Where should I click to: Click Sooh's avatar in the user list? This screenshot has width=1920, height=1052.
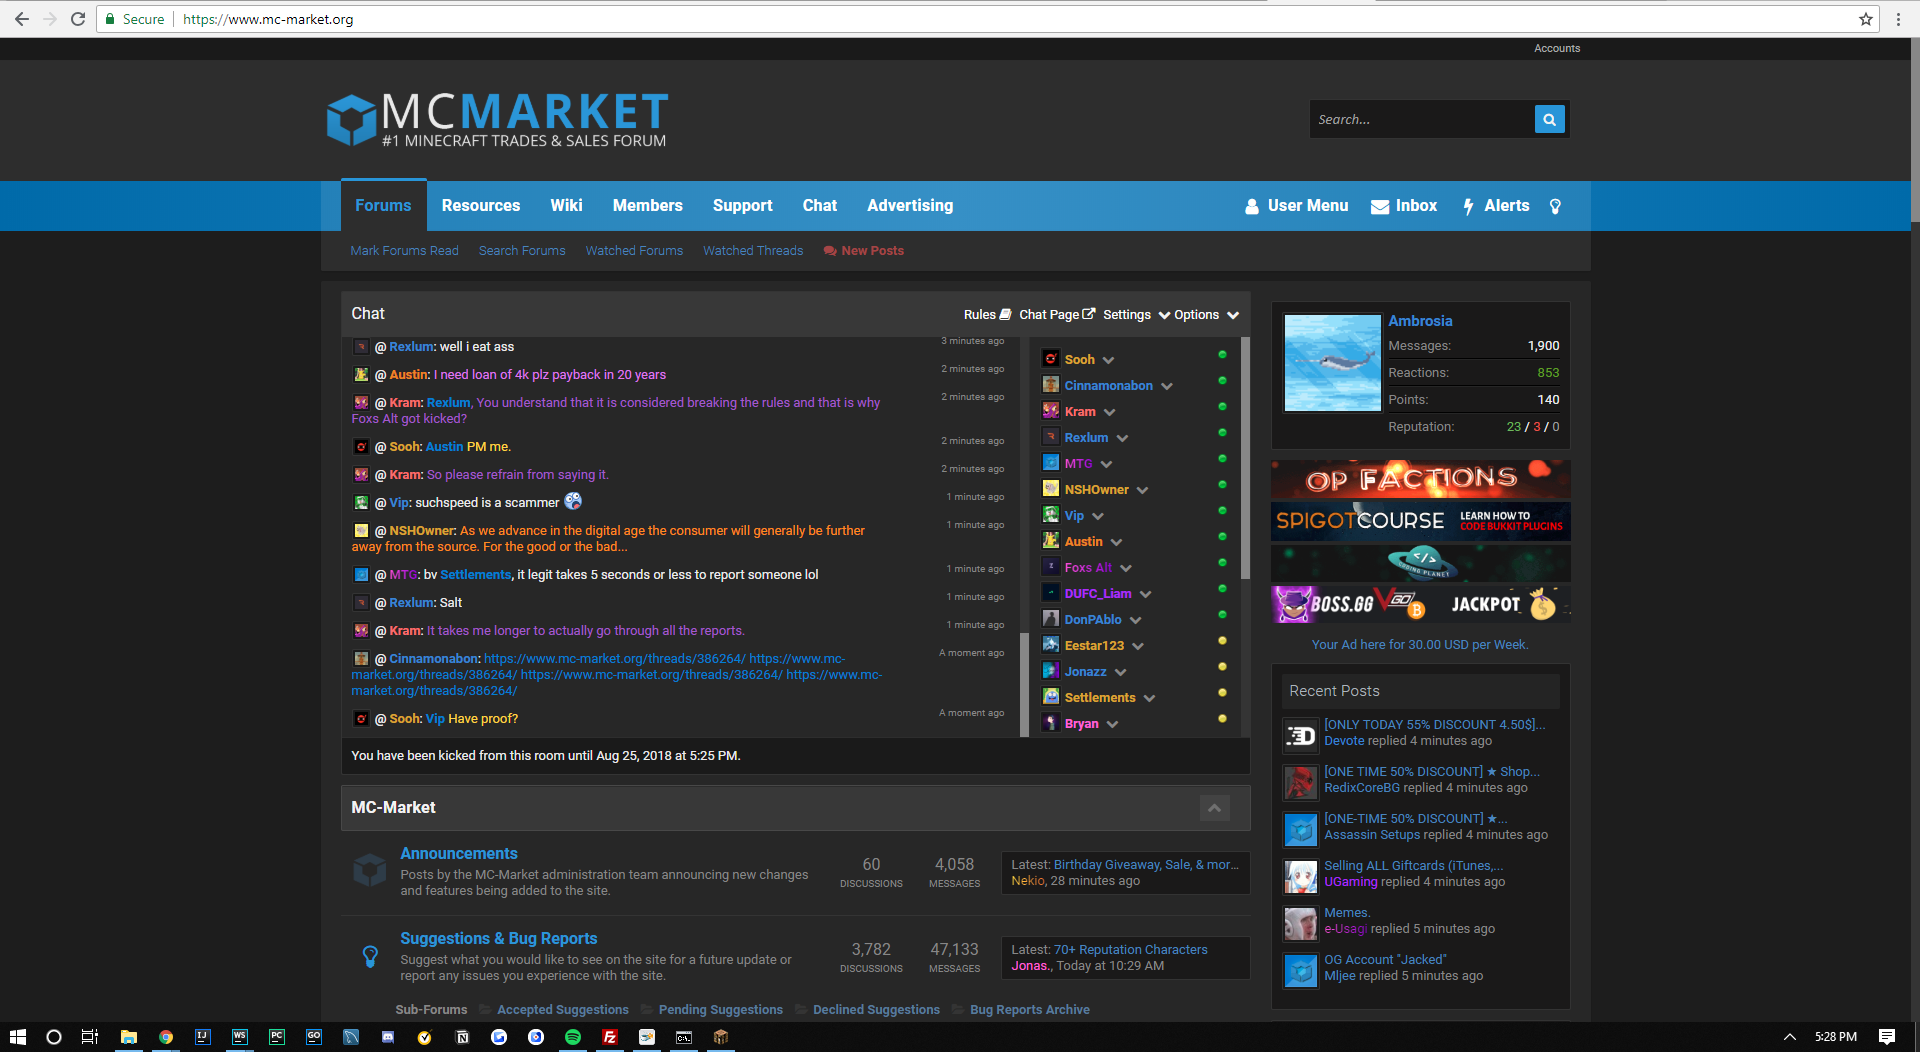[1051, 359]
